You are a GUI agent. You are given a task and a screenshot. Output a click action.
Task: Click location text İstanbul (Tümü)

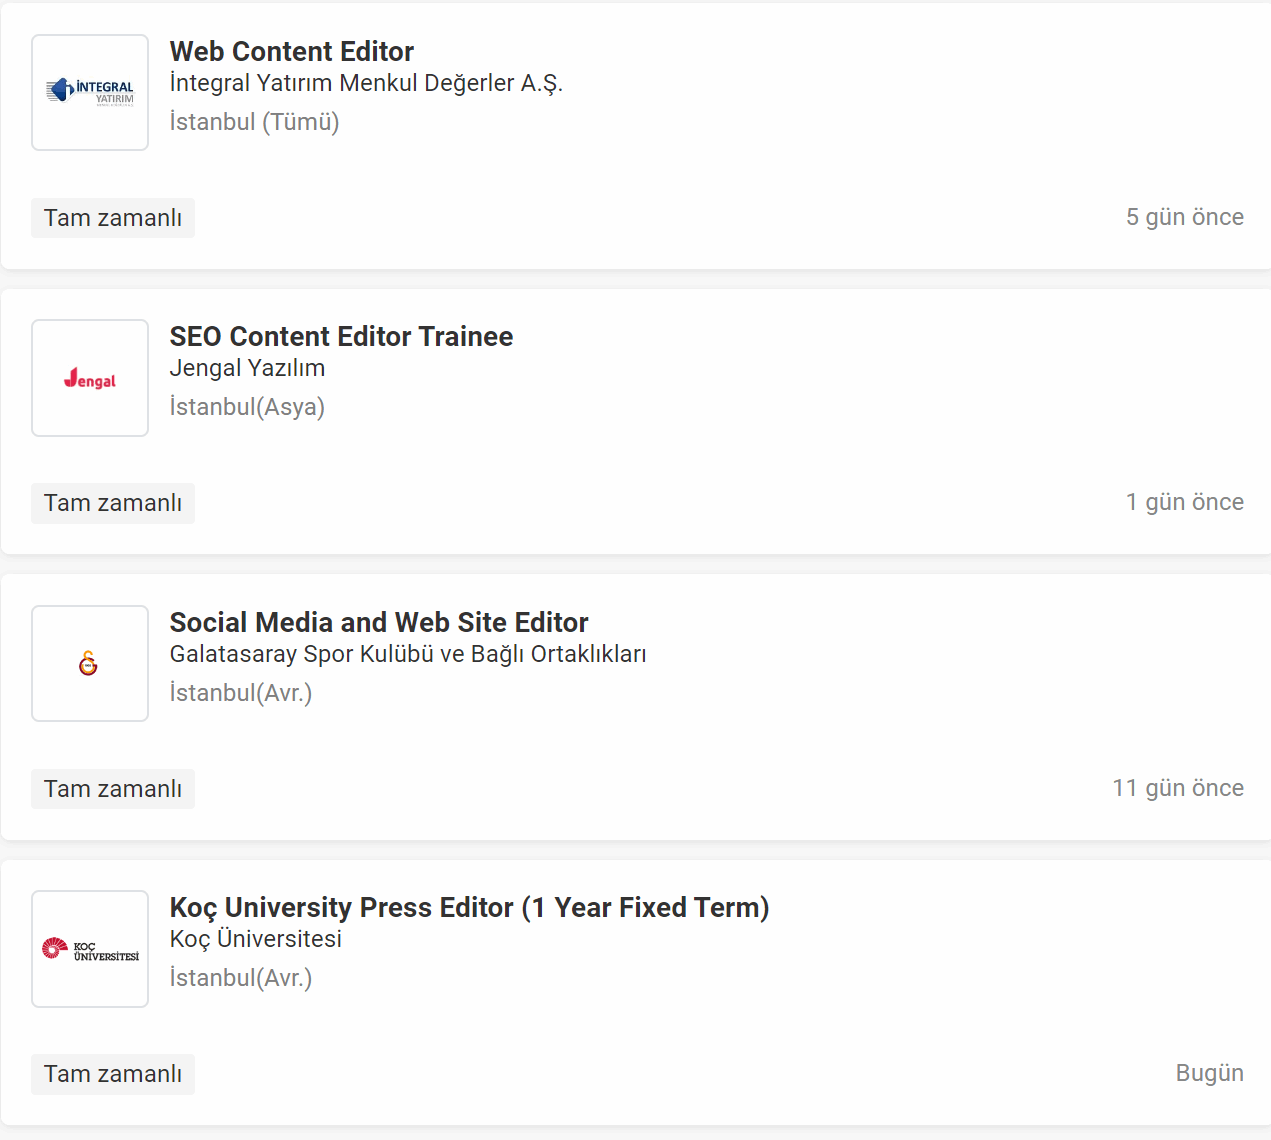[x=255, y=122]
